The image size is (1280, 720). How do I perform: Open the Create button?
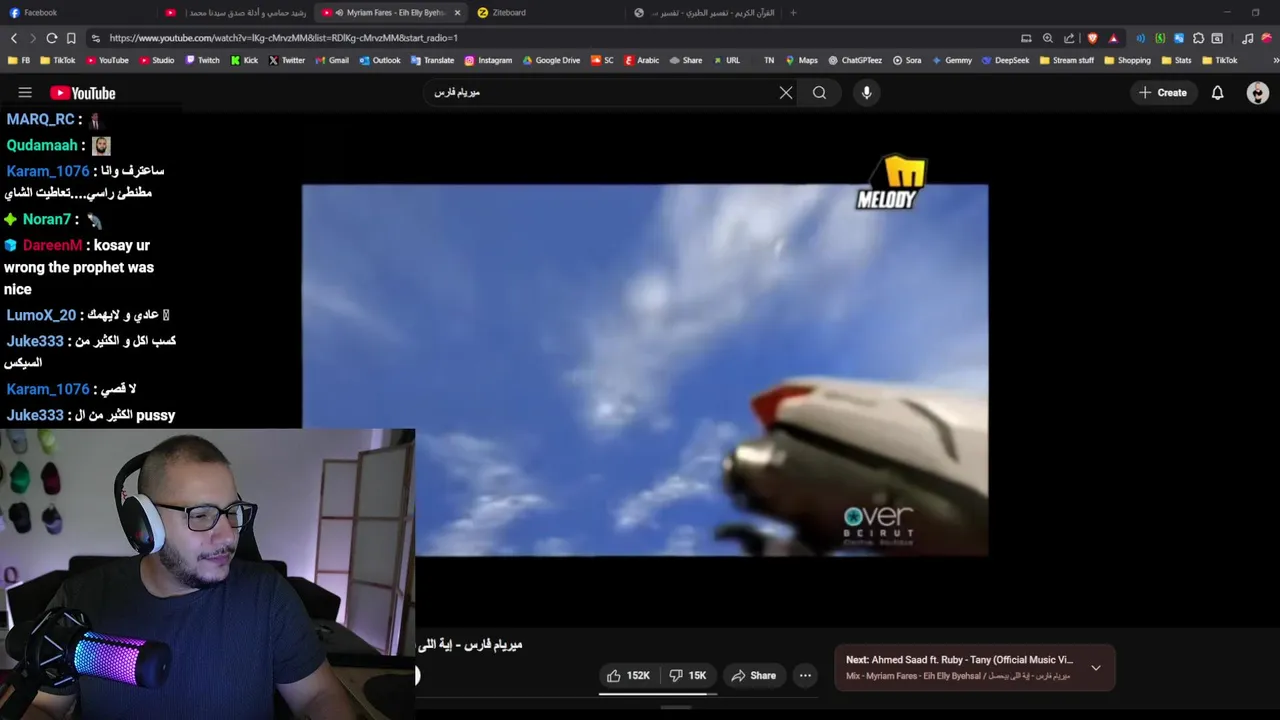1163,93
